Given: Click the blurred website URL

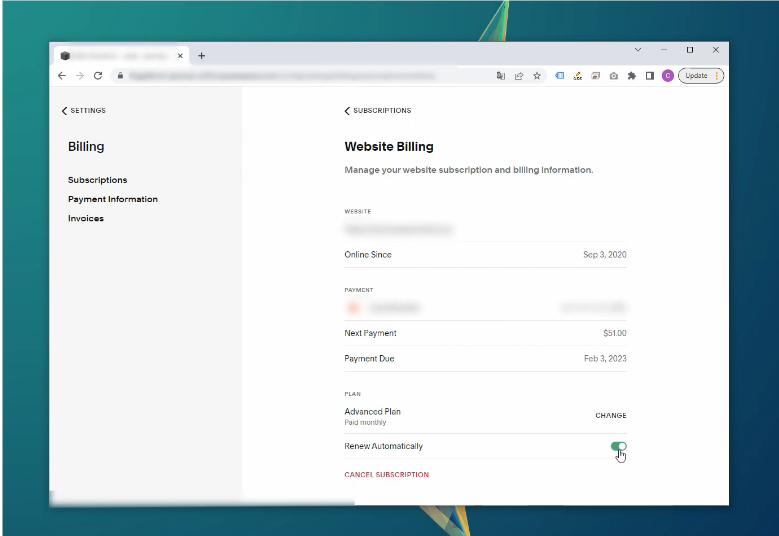Looking at the screenshot, I should tap(398, 229).
